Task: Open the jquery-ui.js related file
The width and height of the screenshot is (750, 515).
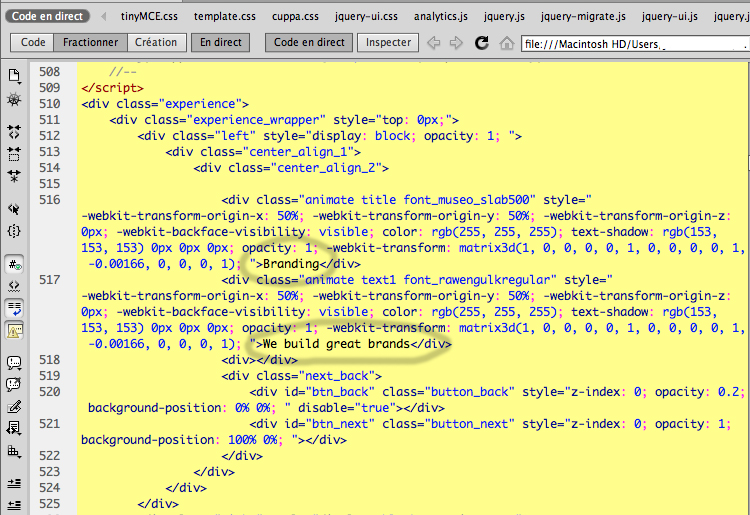Action: click(x=670, y=16)
